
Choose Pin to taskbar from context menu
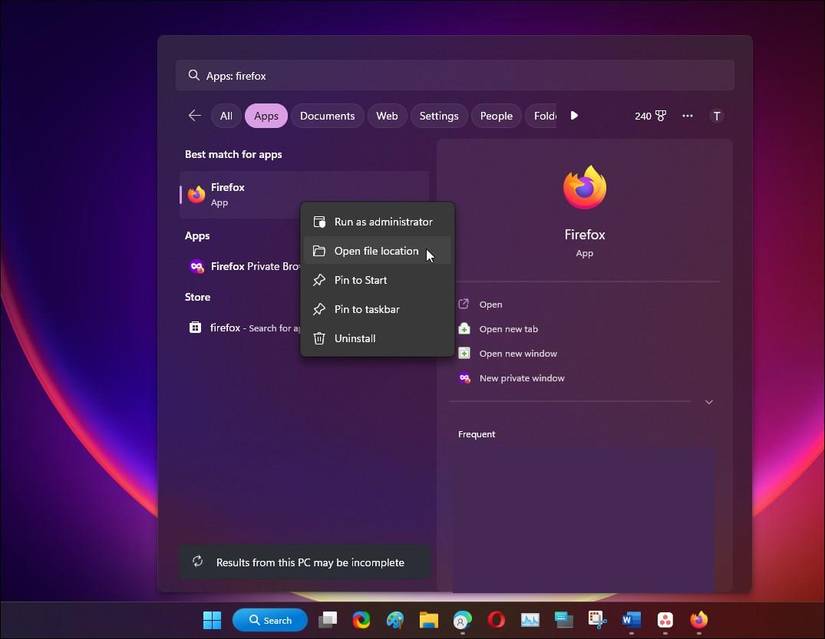click(x=377, y=309)
